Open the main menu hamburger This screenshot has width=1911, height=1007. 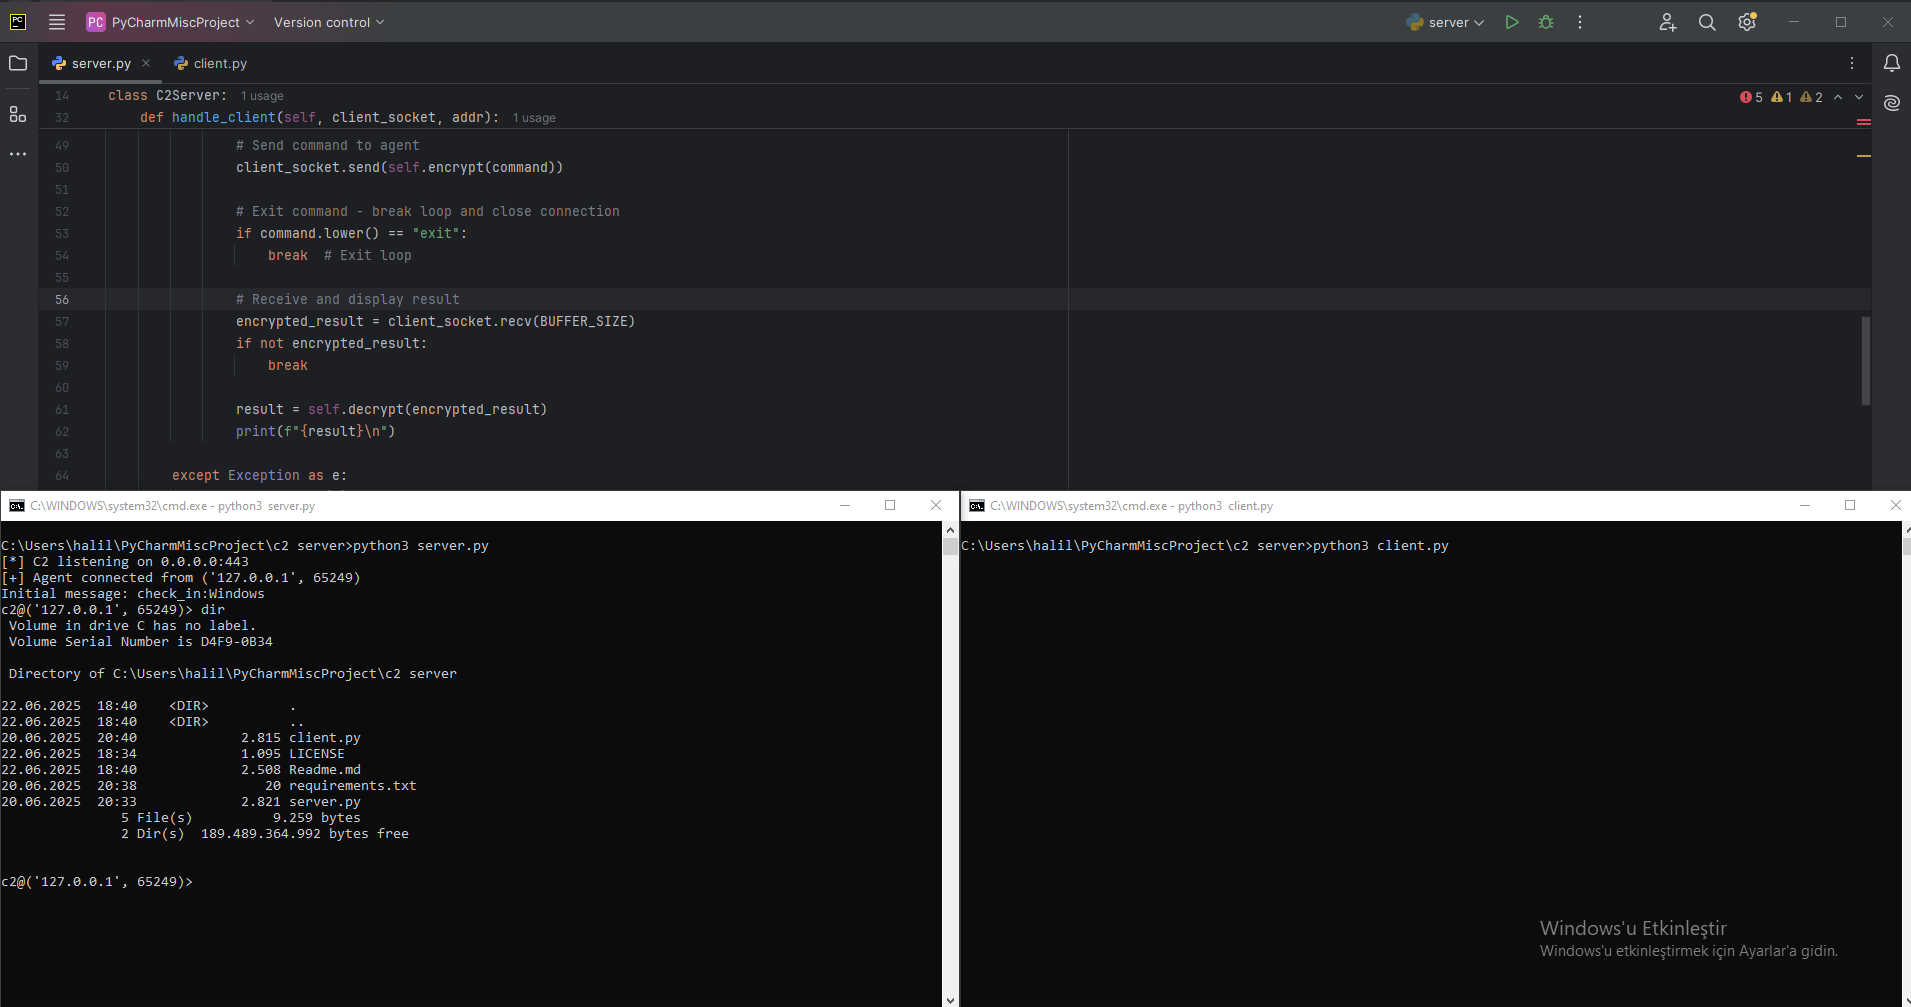tap(57, 22)
